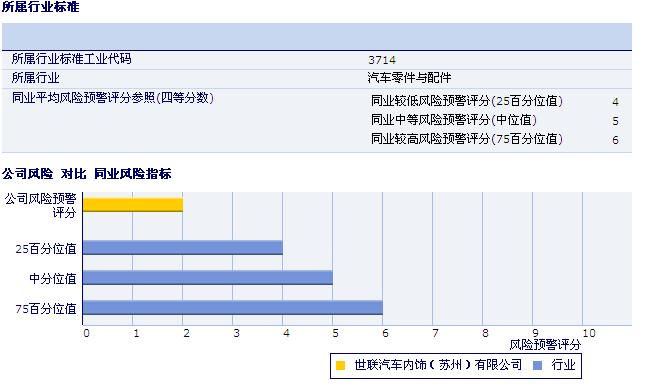
Task: Click 同业较高风险预警评分(75百分位值) text
Action: [x=467, y=139]
